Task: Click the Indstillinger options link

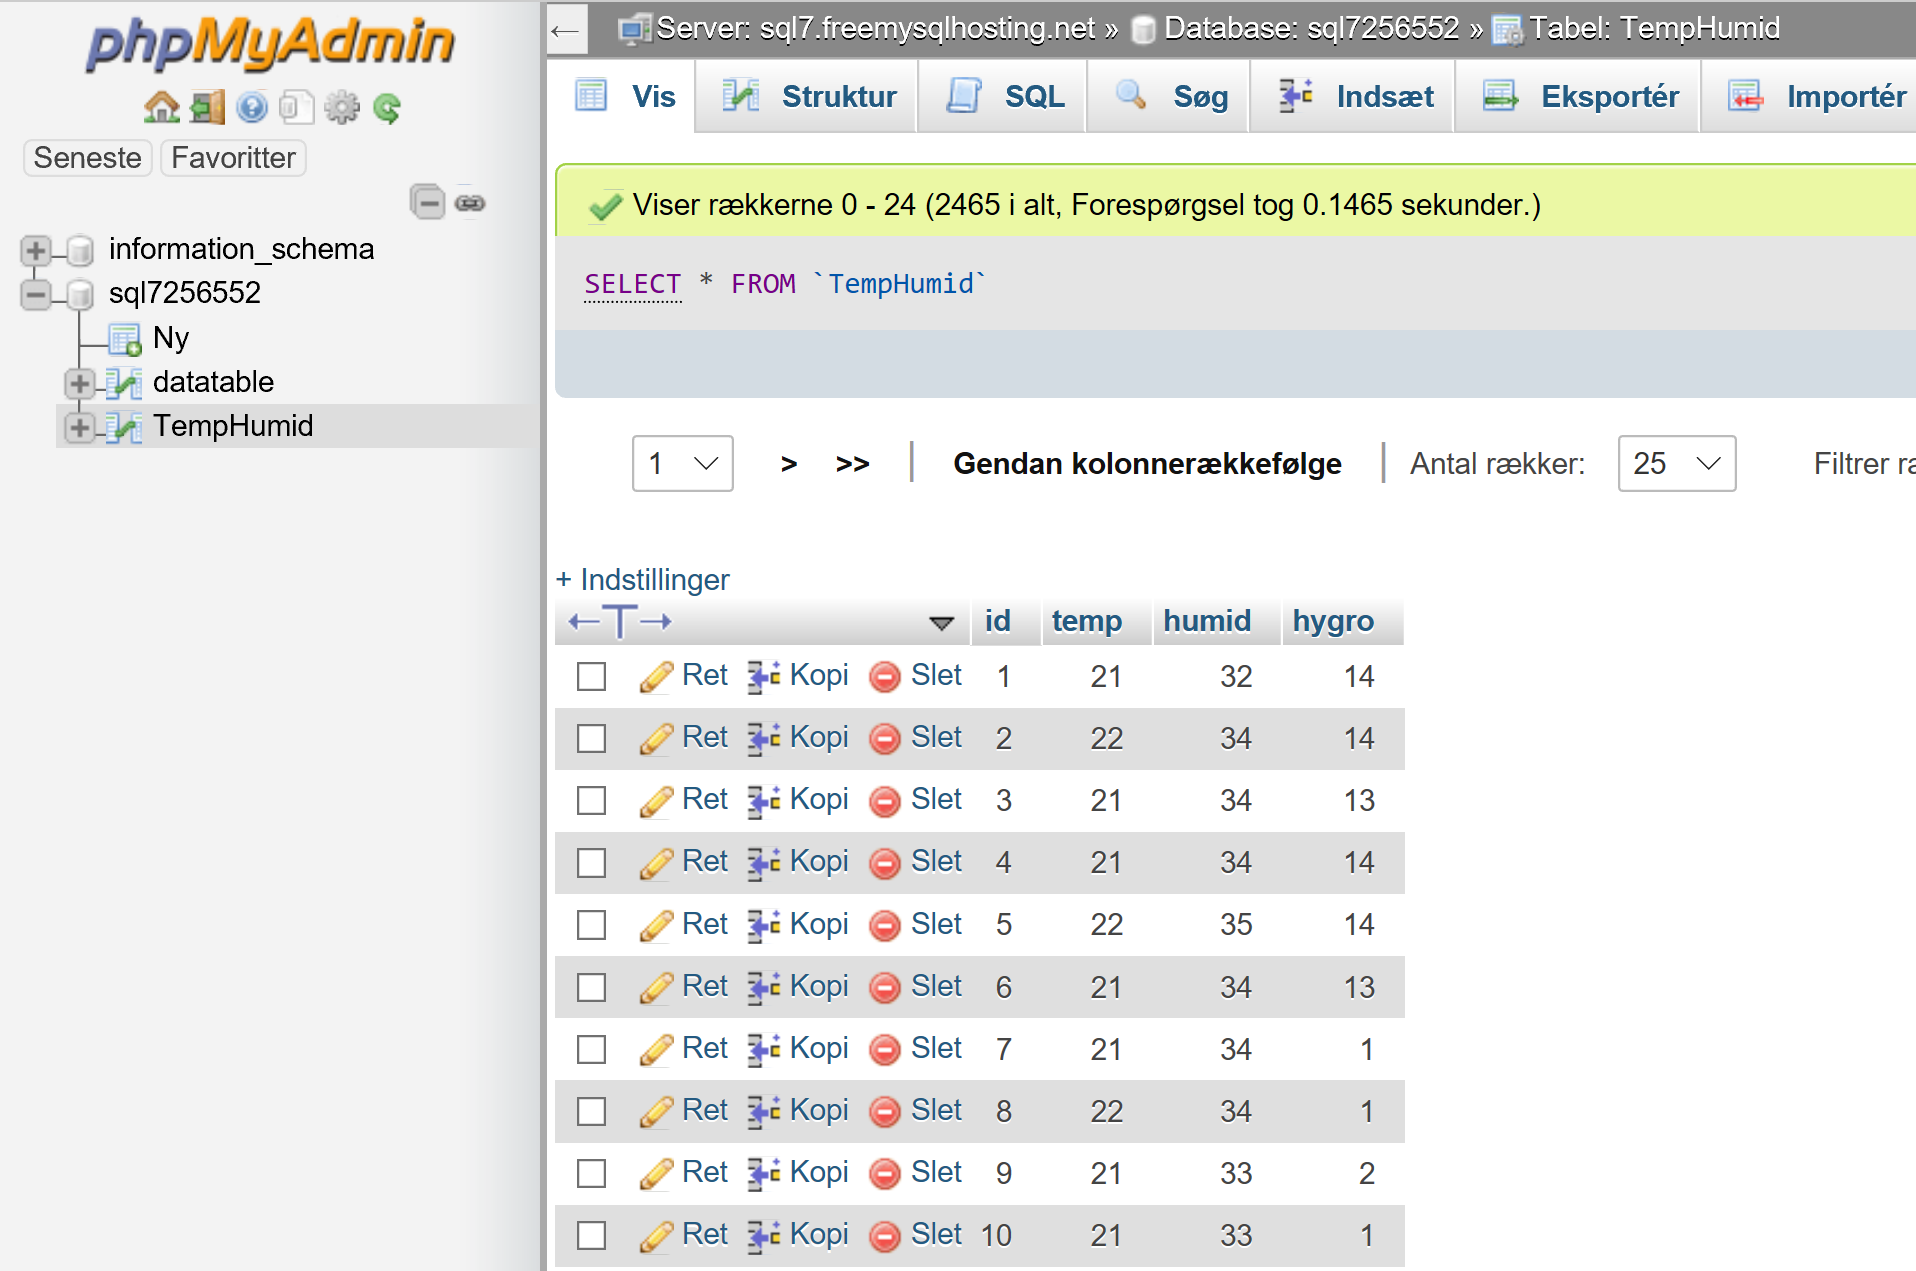Action: [643, 579]
